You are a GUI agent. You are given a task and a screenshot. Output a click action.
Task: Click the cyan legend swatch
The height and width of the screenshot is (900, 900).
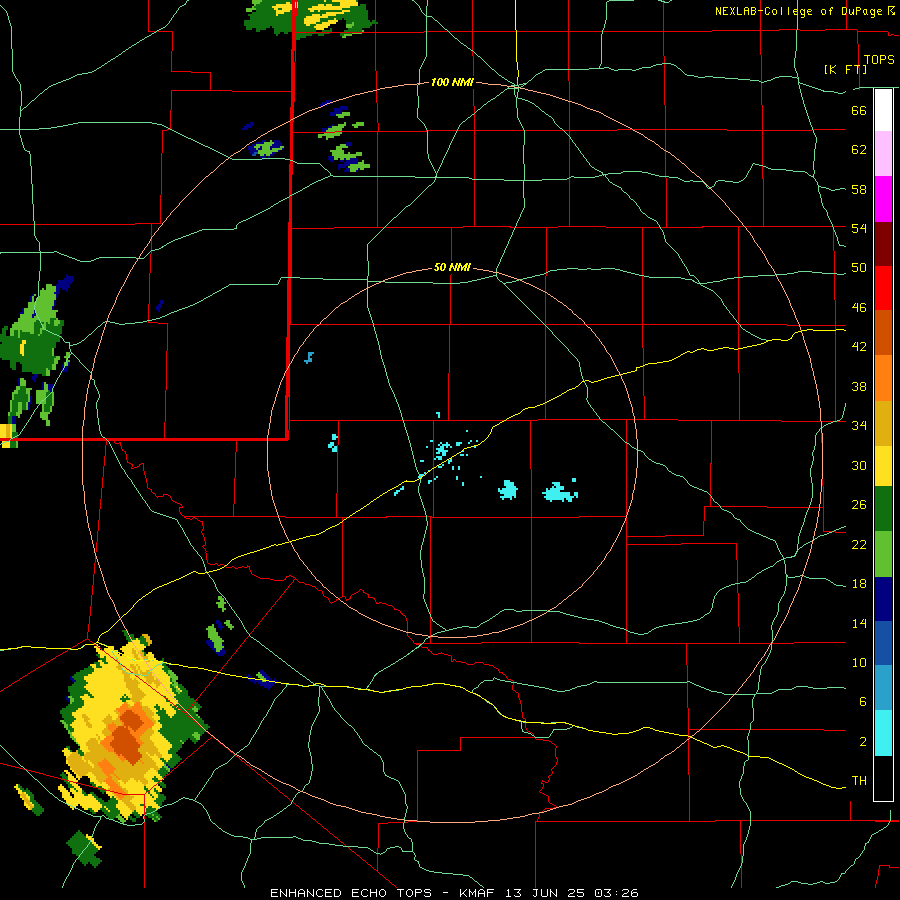coord(883,733)
